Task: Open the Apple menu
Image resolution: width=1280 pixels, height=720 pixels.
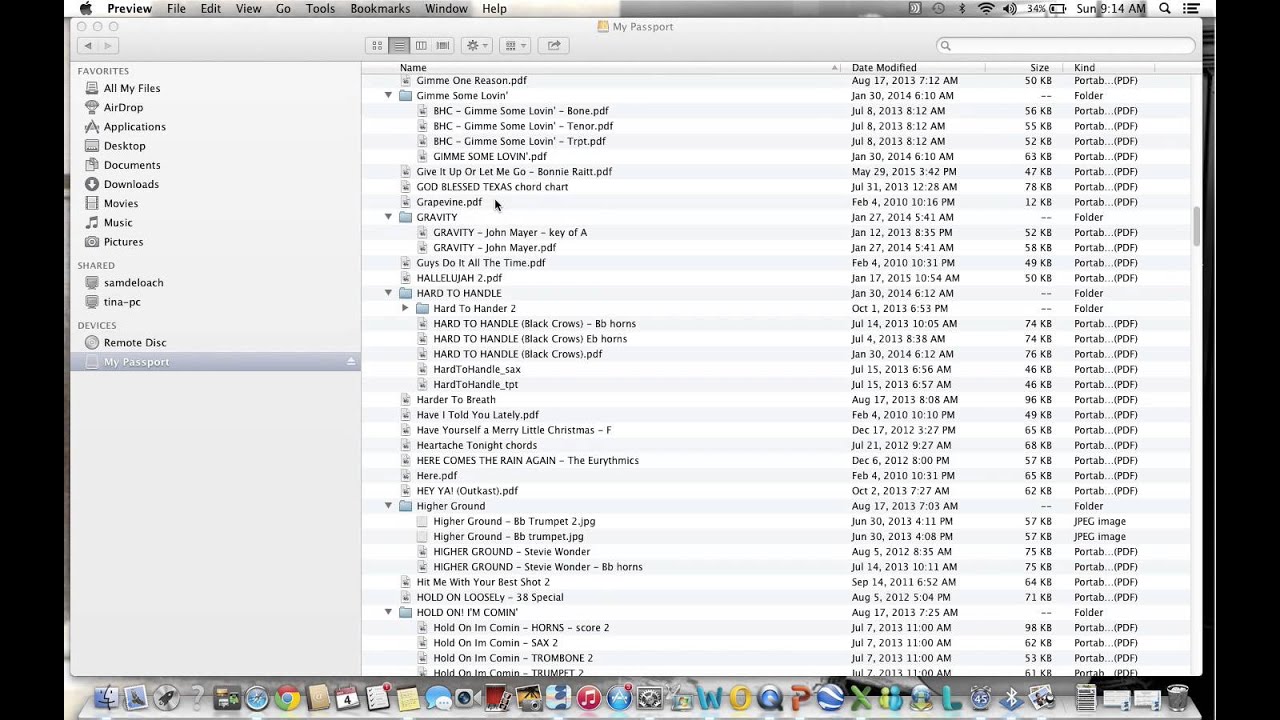Action: coord(86,8)
